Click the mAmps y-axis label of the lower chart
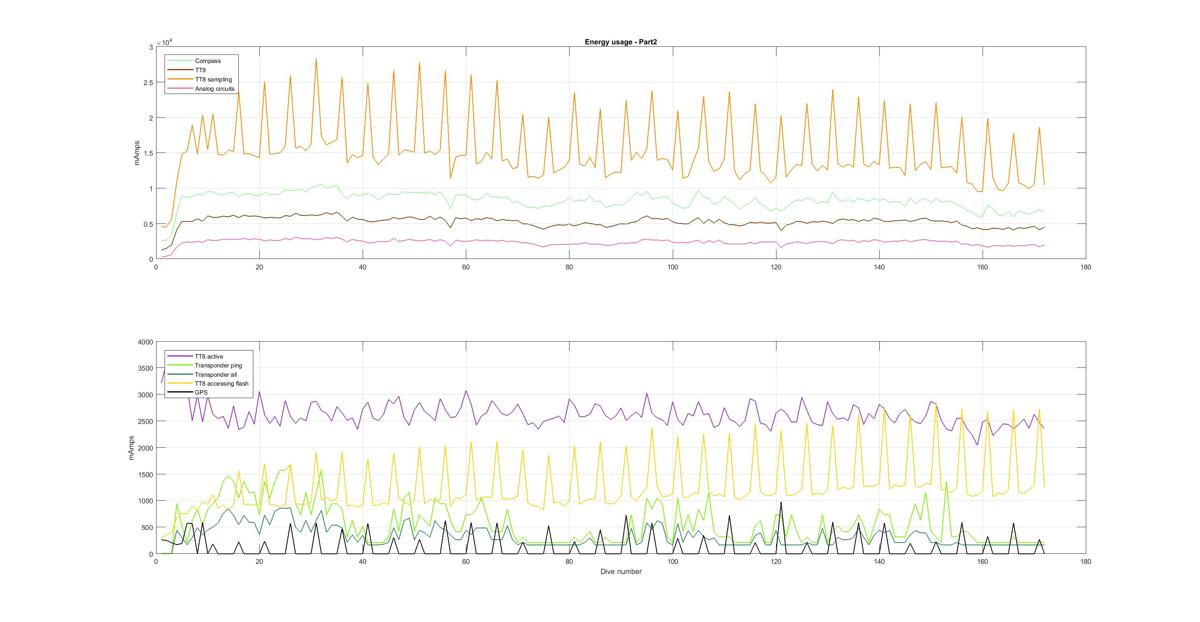The image size is (1200, 622). (131, 448)
